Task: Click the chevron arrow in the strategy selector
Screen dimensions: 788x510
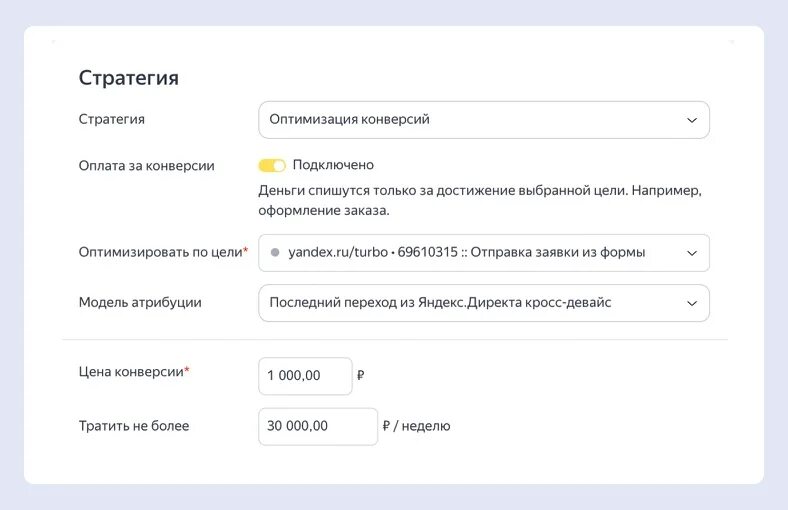Action: (x=692, y=120)
